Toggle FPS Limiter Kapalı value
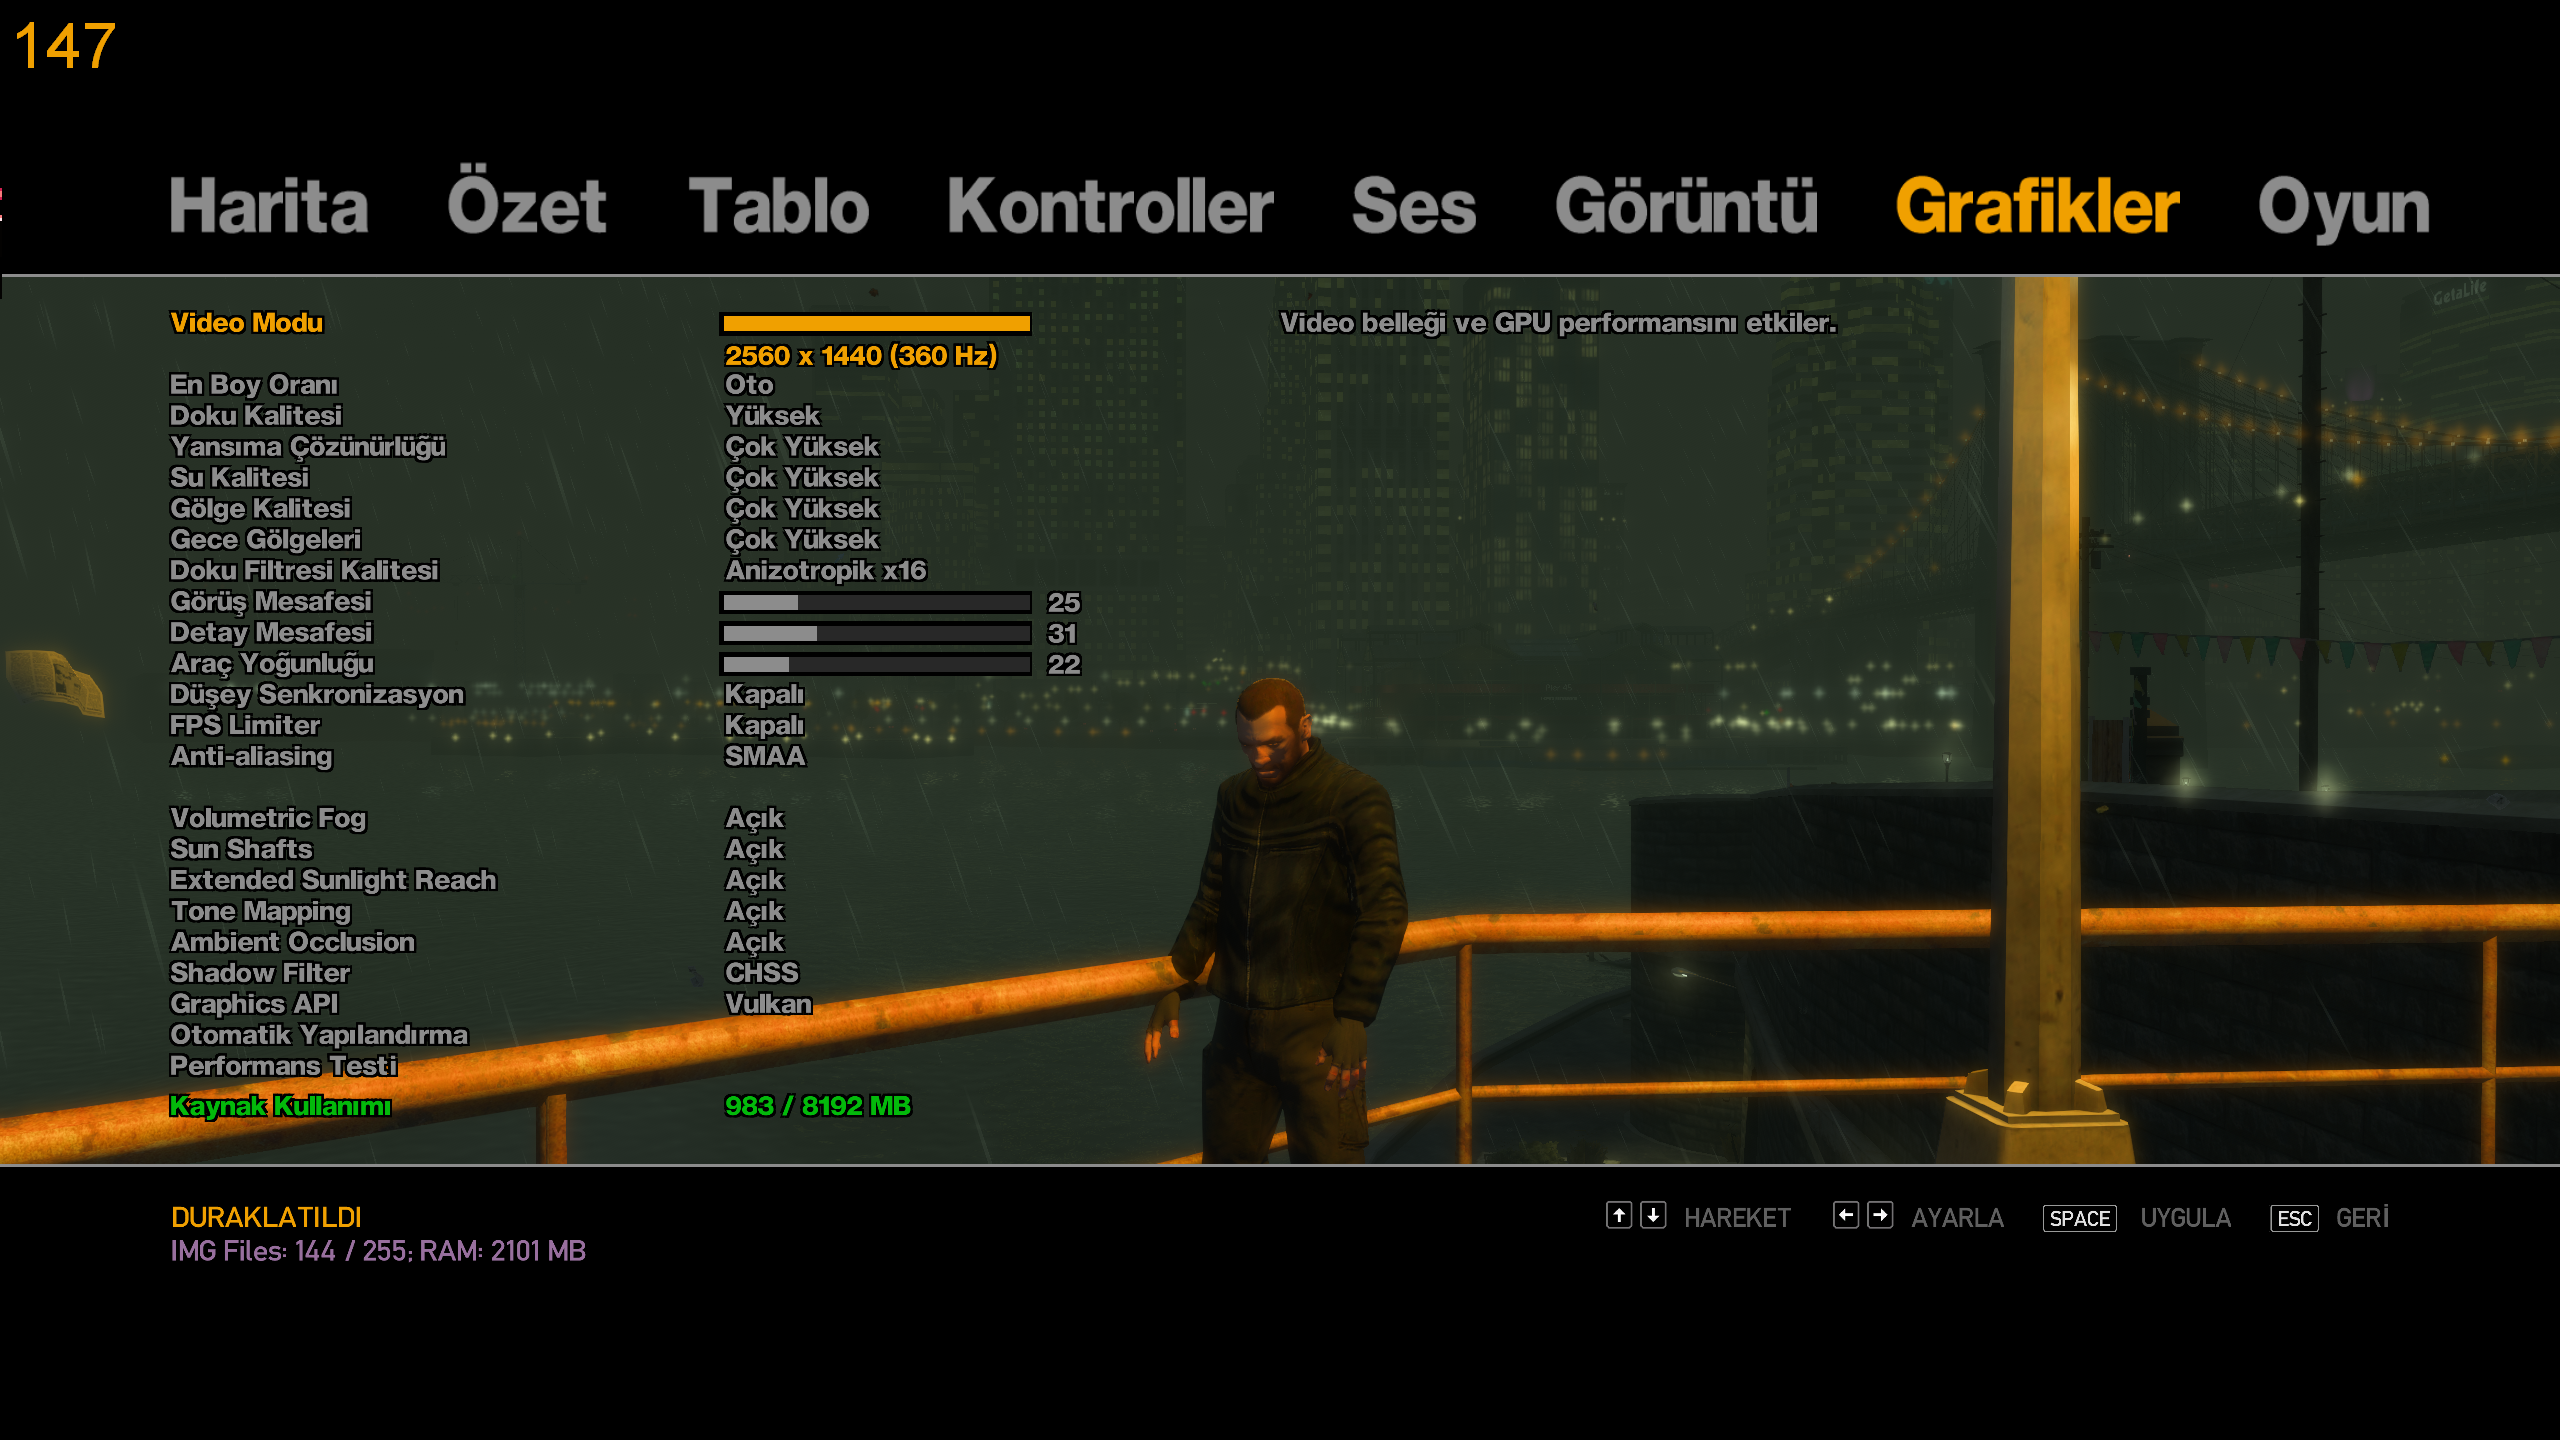The height and width of the screenshot is (1440, 2560). click(x=764, y=725)
